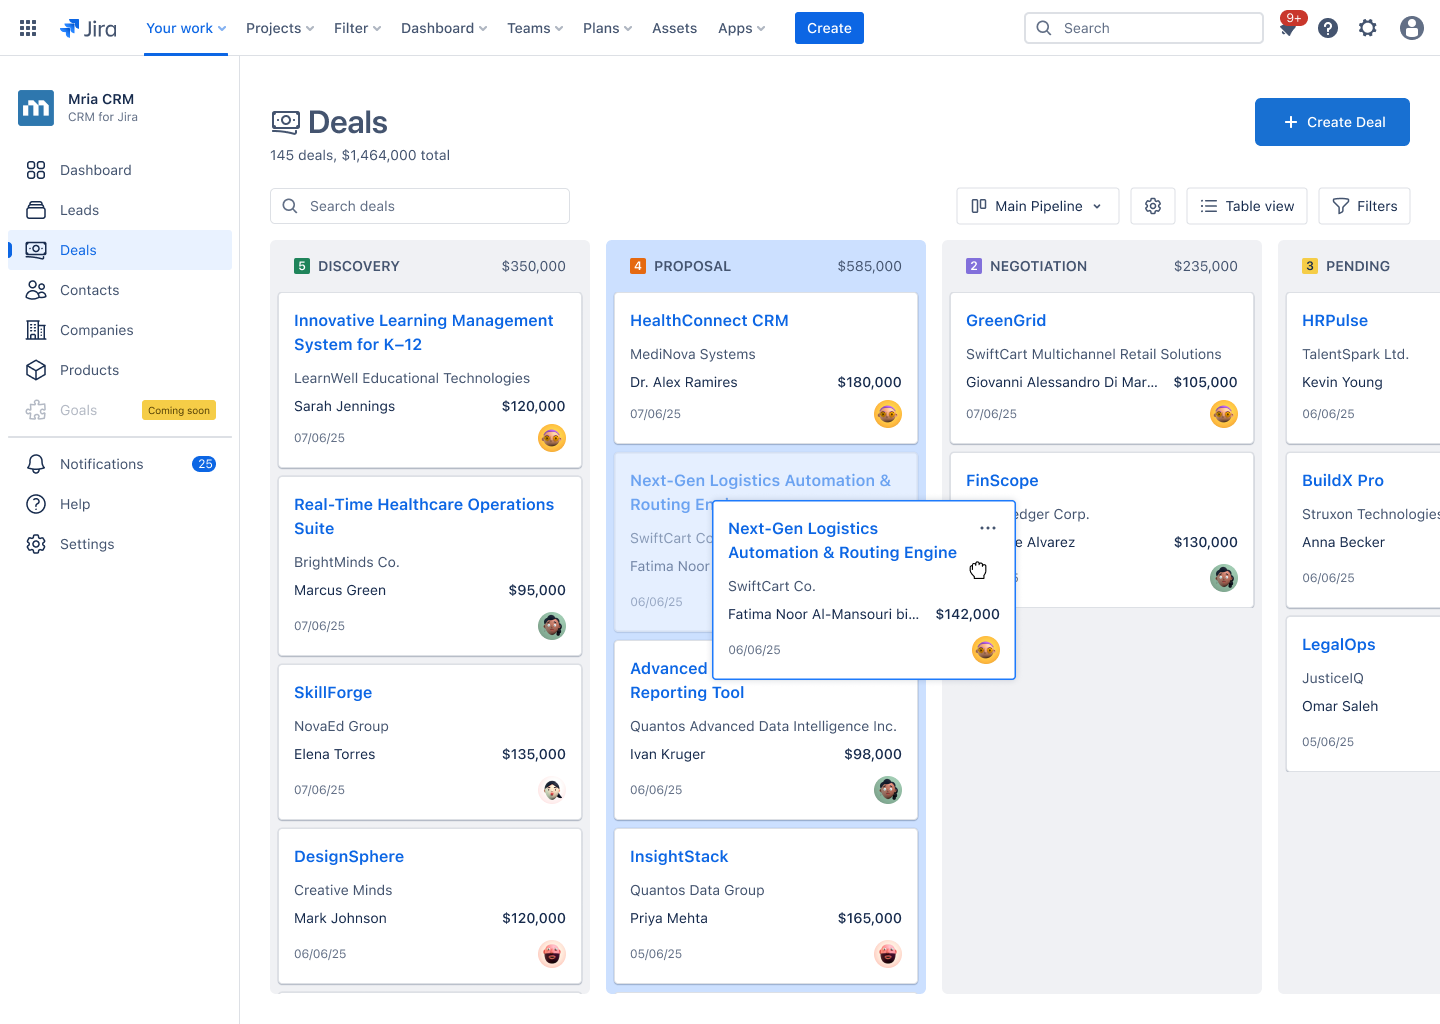Click assignee avatar on HealthConnect CRM card
The image size is (1440, 1024).
click(888, 414)
